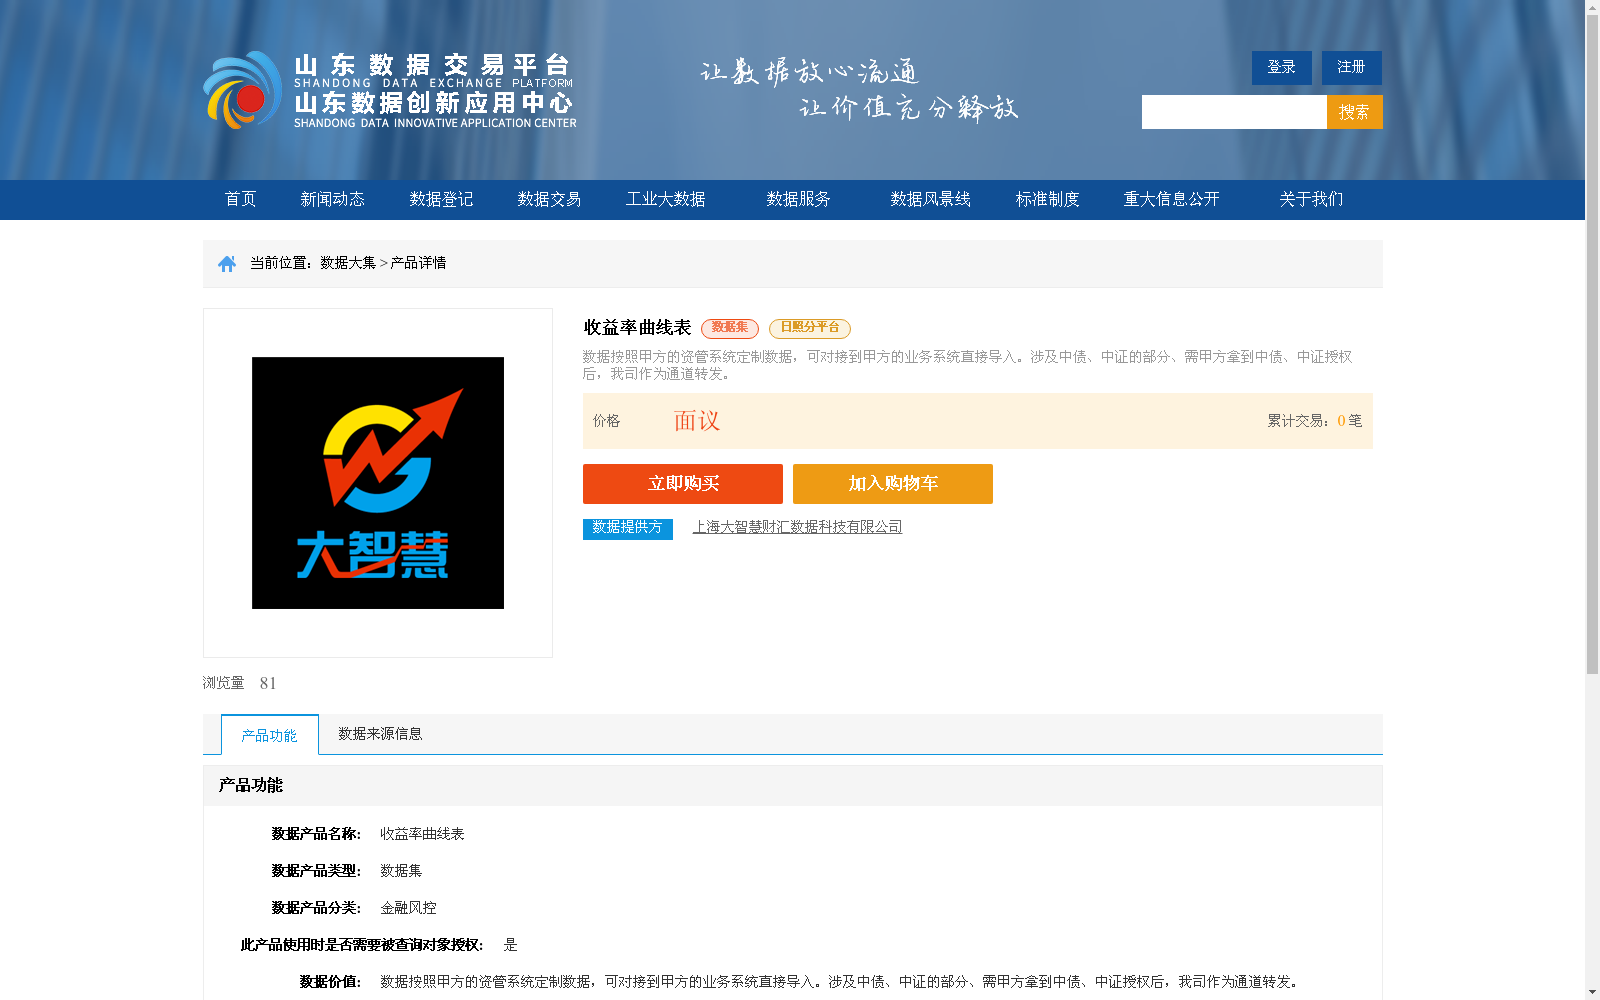Click the Shandong Data Exchange Platform logo

[390, 90]
